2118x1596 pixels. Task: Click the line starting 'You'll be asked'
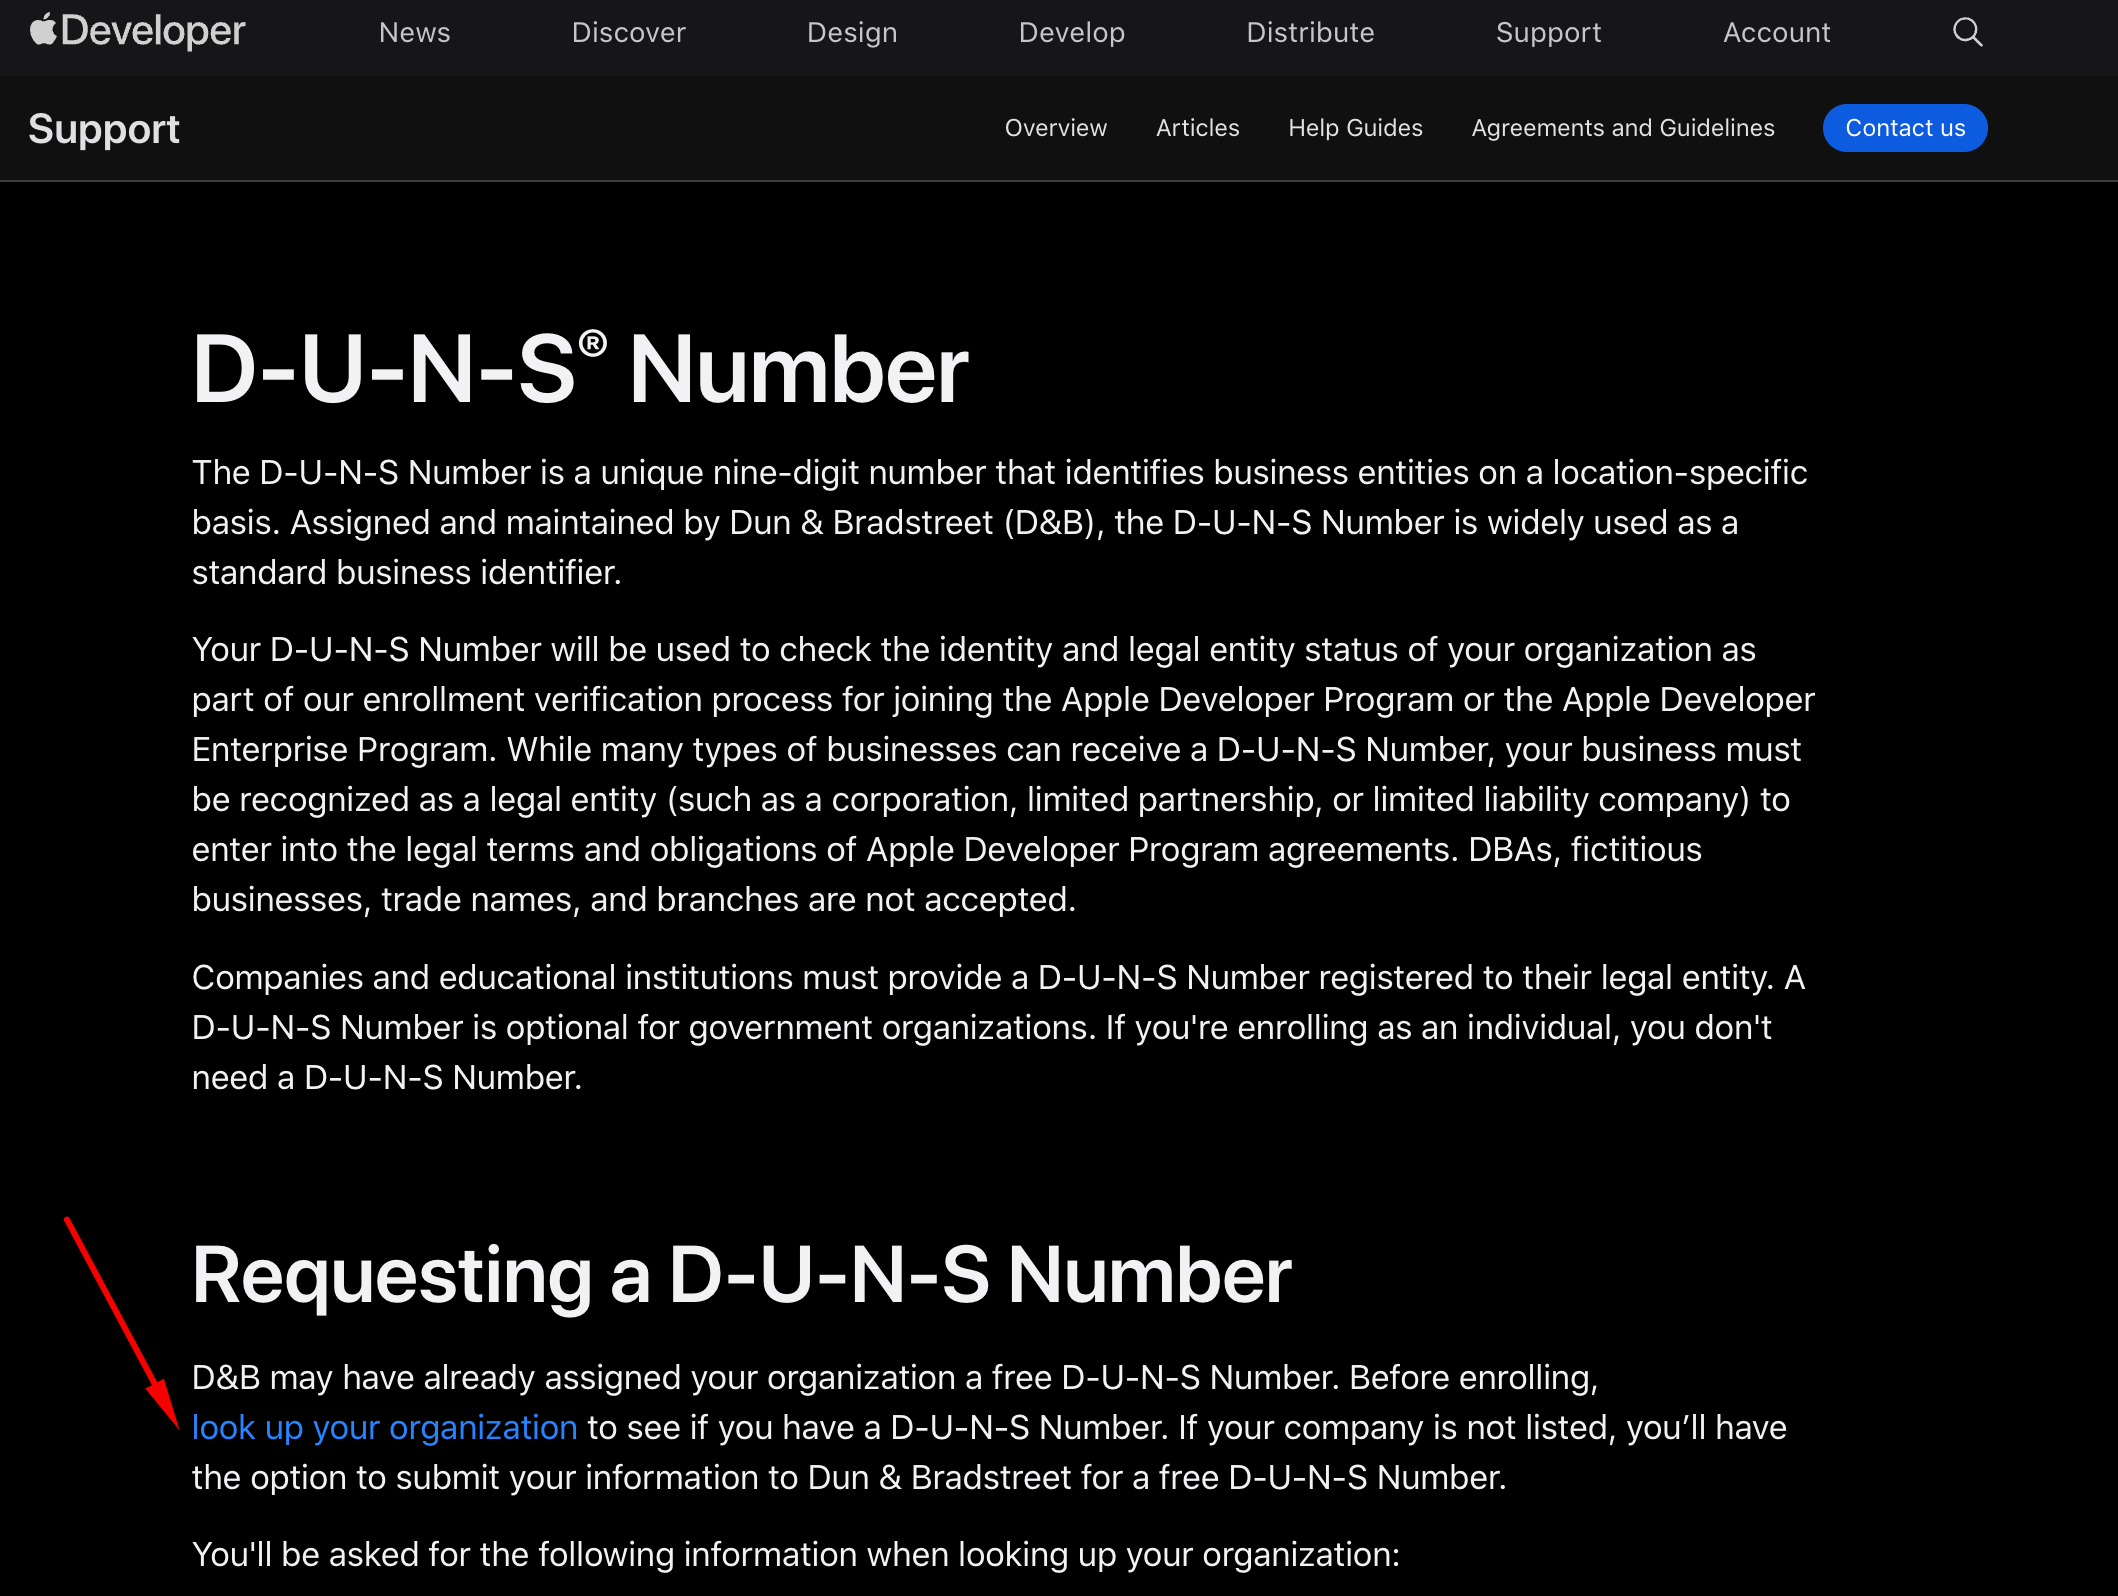pos(796,1554)
